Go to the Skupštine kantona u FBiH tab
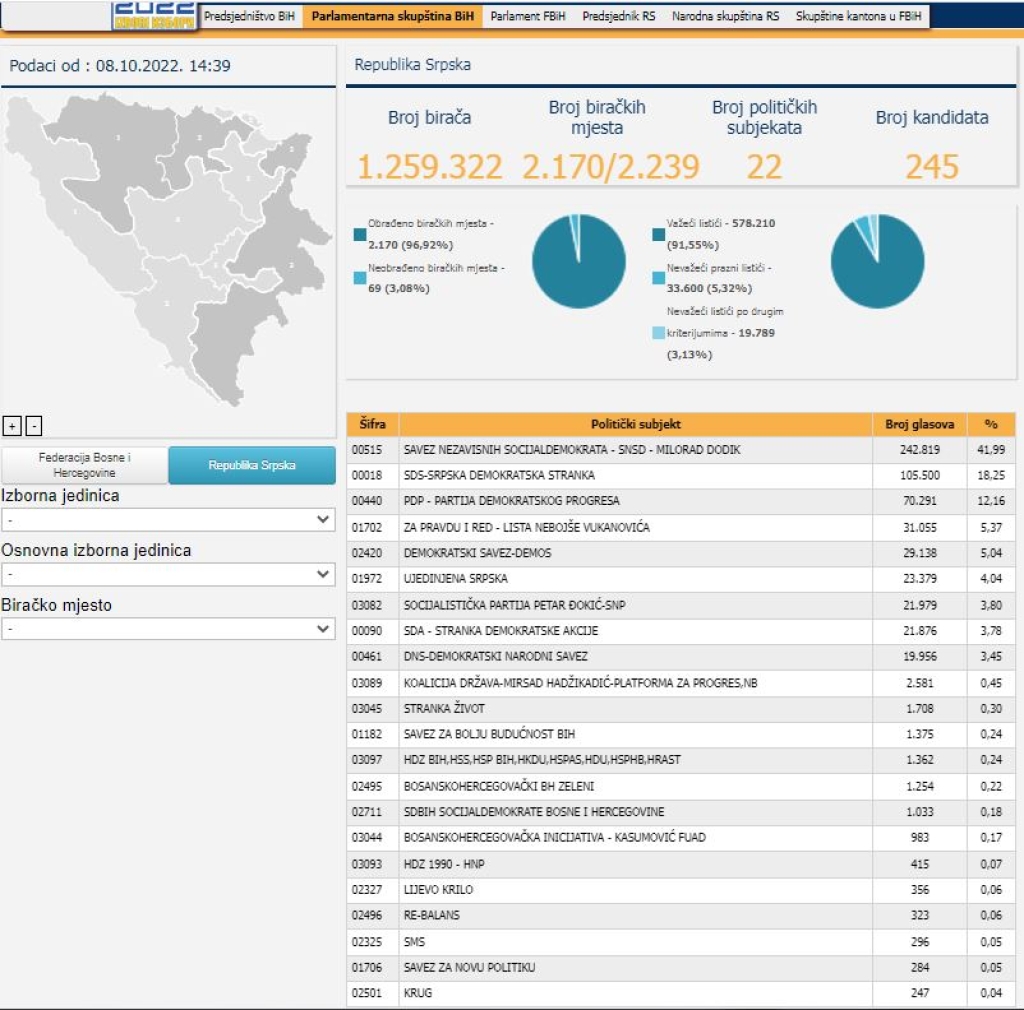Viewport: 1024px width, 1010px height. 858,17
